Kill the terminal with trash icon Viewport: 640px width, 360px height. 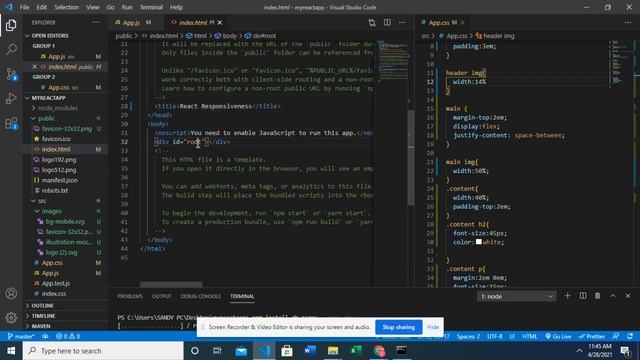click(x=598, y=296)
